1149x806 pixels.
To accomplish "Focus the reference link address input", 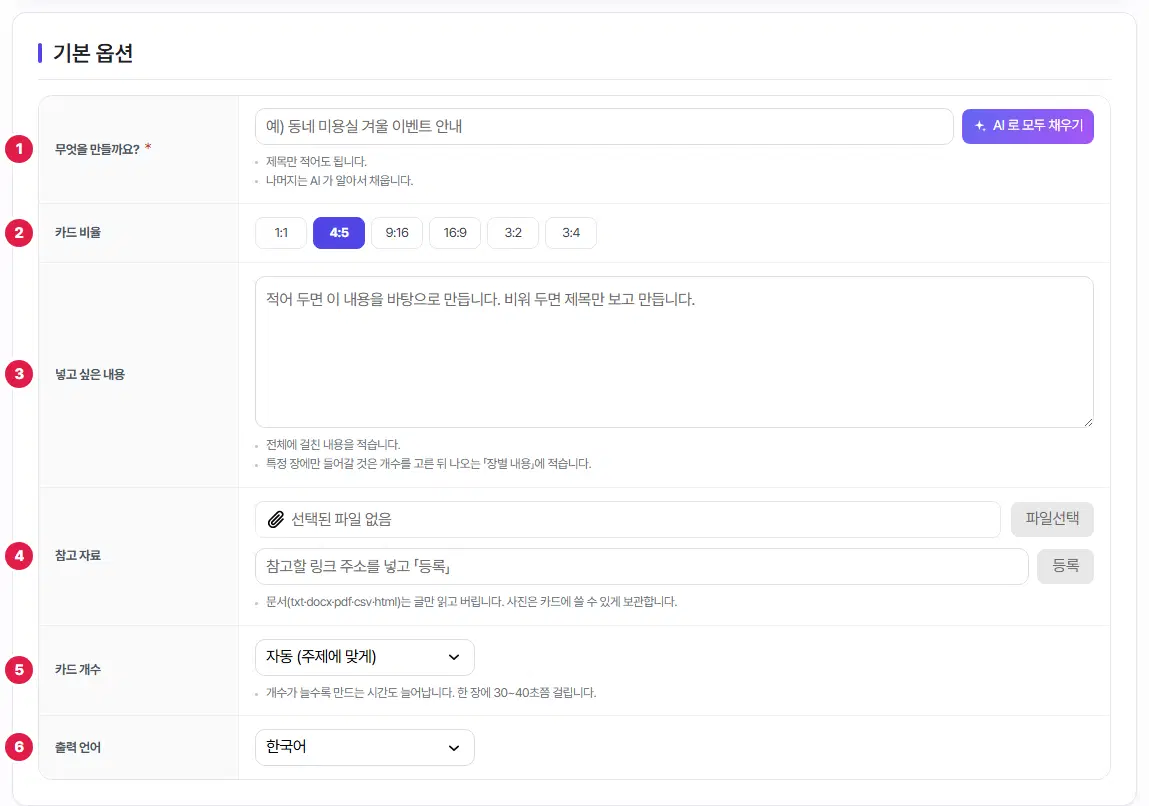I will coord(642,566).
